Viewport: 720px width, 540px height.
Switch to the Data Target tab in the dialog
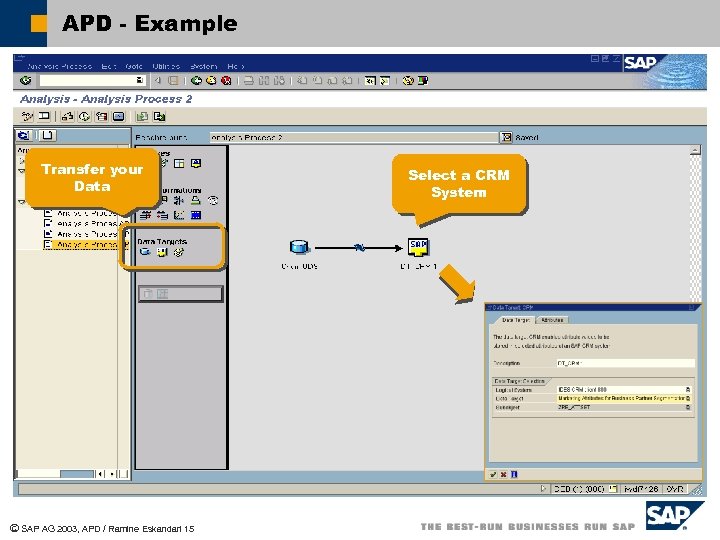tap(516, 320)
